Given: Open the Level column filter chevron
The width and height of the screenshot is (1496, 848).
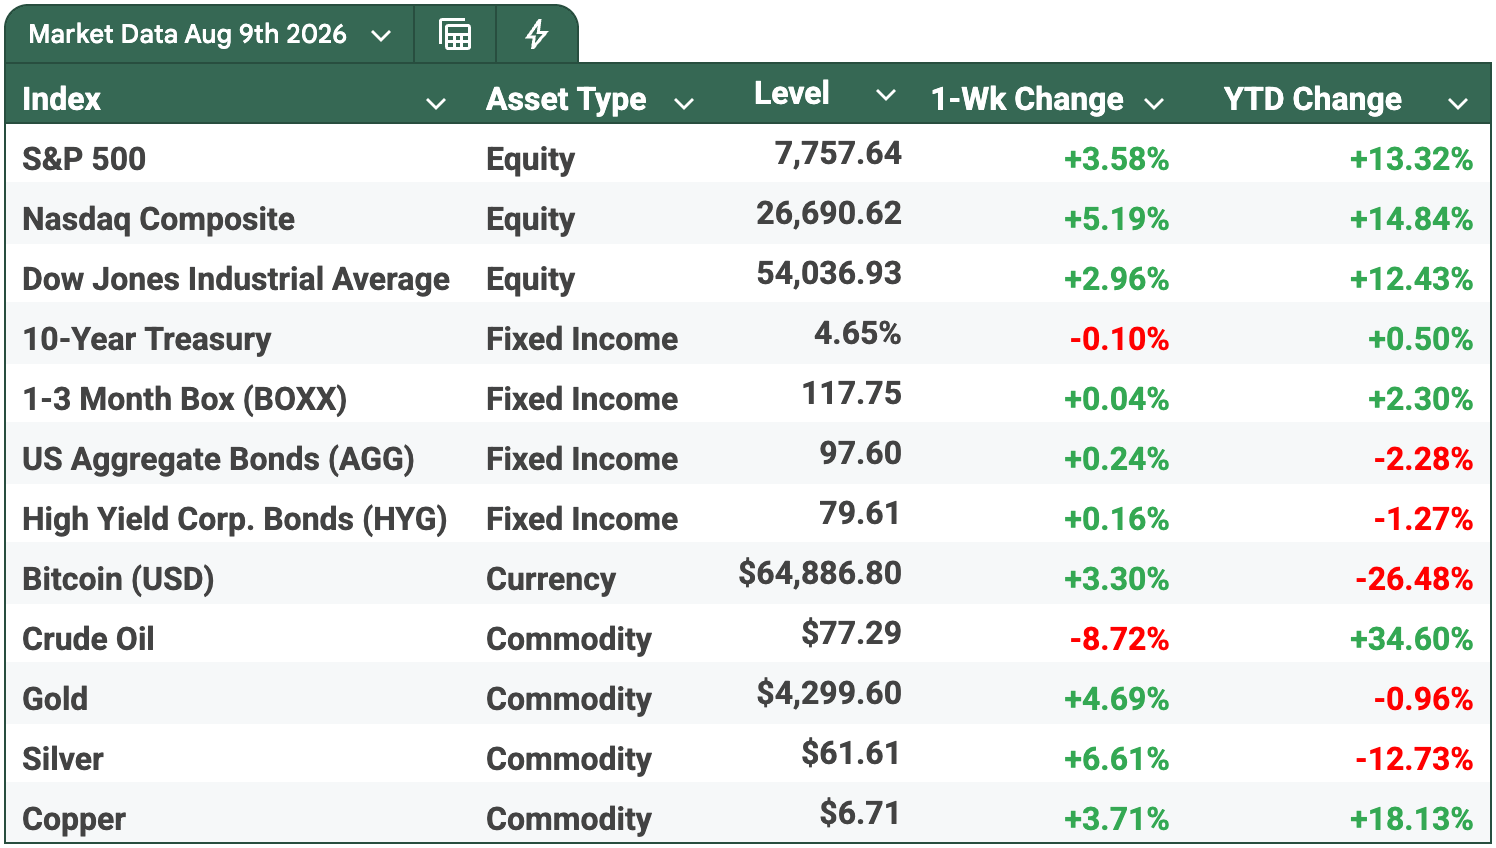Looking at the screenshot, I should tap(885, 95).
